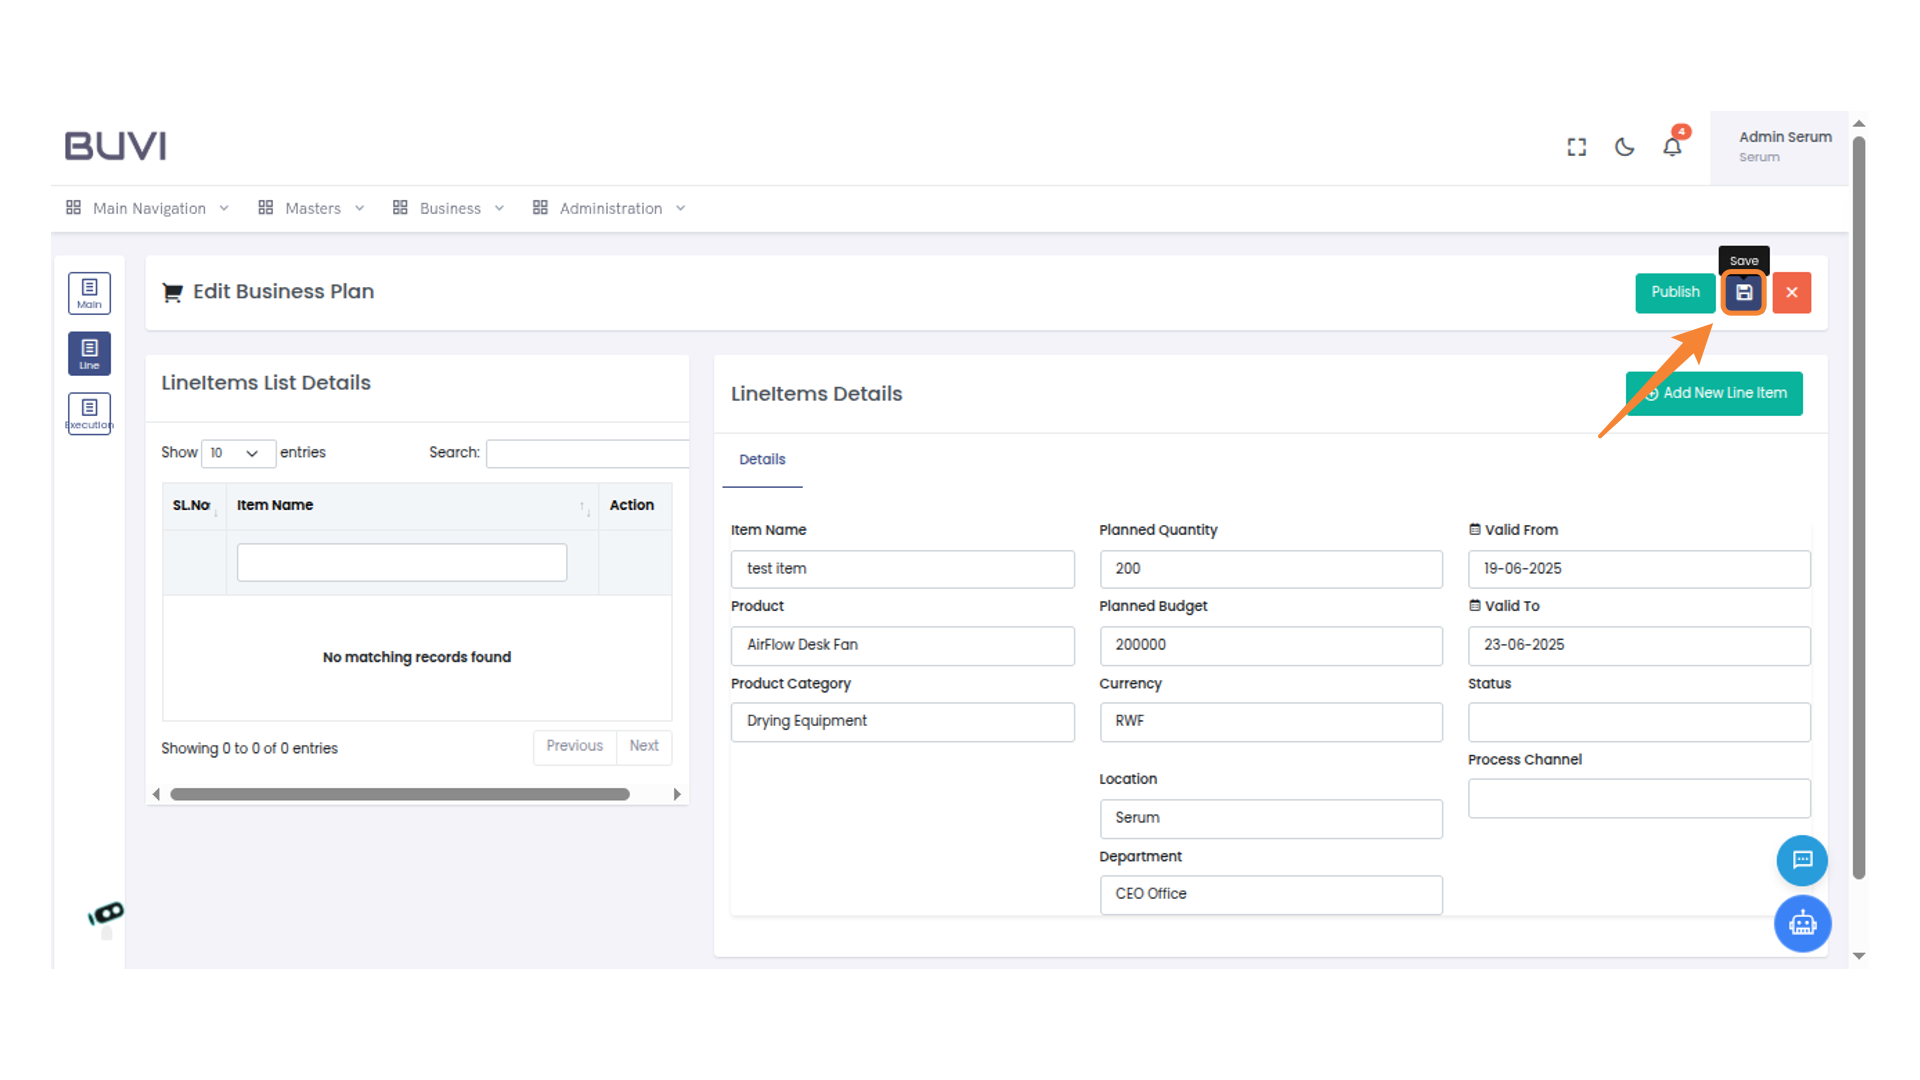Click the horizontal scrollbar under the line items table
Screen dimensions: 1920x1080
pos(400,794)
